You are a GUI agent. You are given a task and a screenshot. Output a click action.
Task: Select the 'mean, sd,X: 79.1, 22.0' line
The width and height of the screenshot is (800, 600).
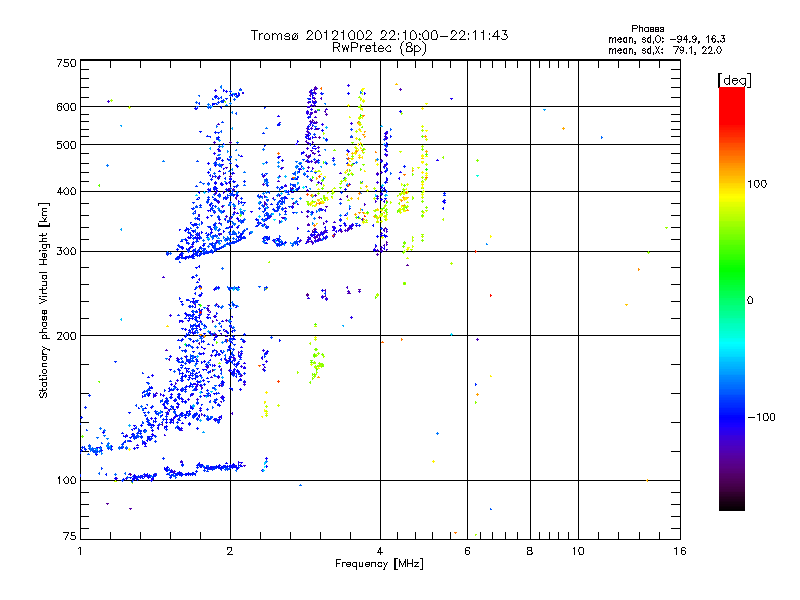[665, 50]
